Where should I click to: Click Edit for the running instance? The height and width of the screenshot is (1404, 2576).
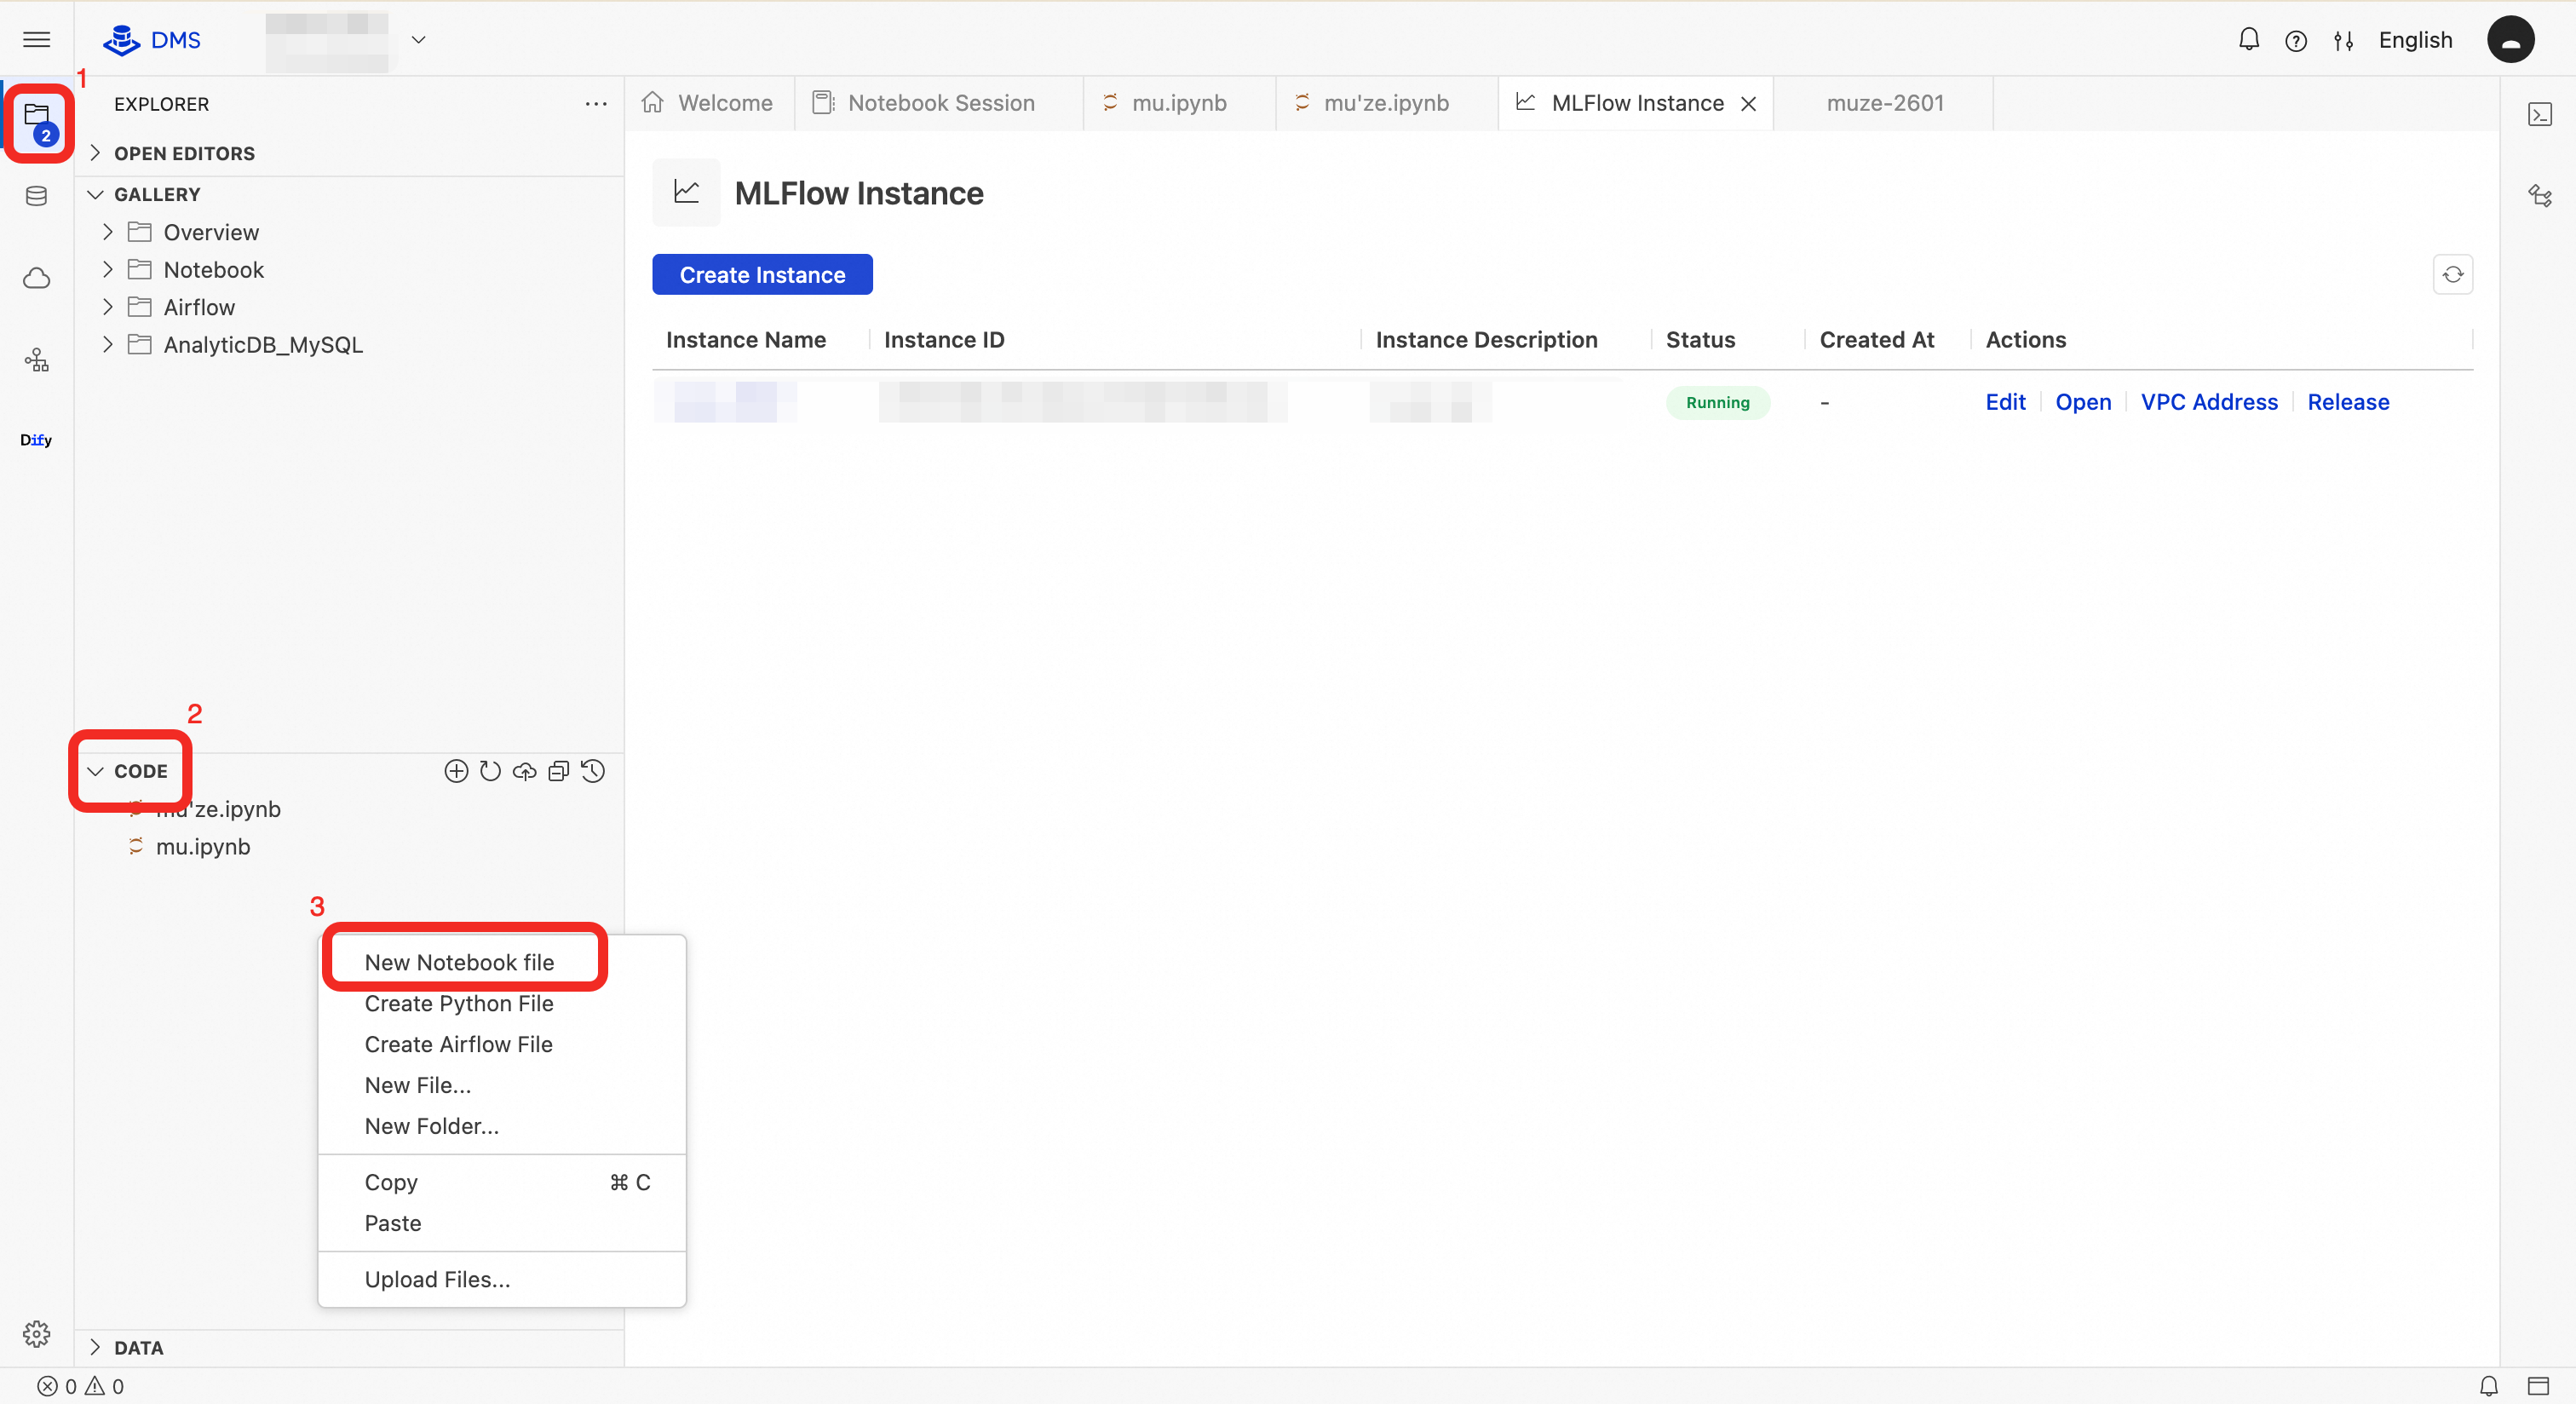point(2005,402)
